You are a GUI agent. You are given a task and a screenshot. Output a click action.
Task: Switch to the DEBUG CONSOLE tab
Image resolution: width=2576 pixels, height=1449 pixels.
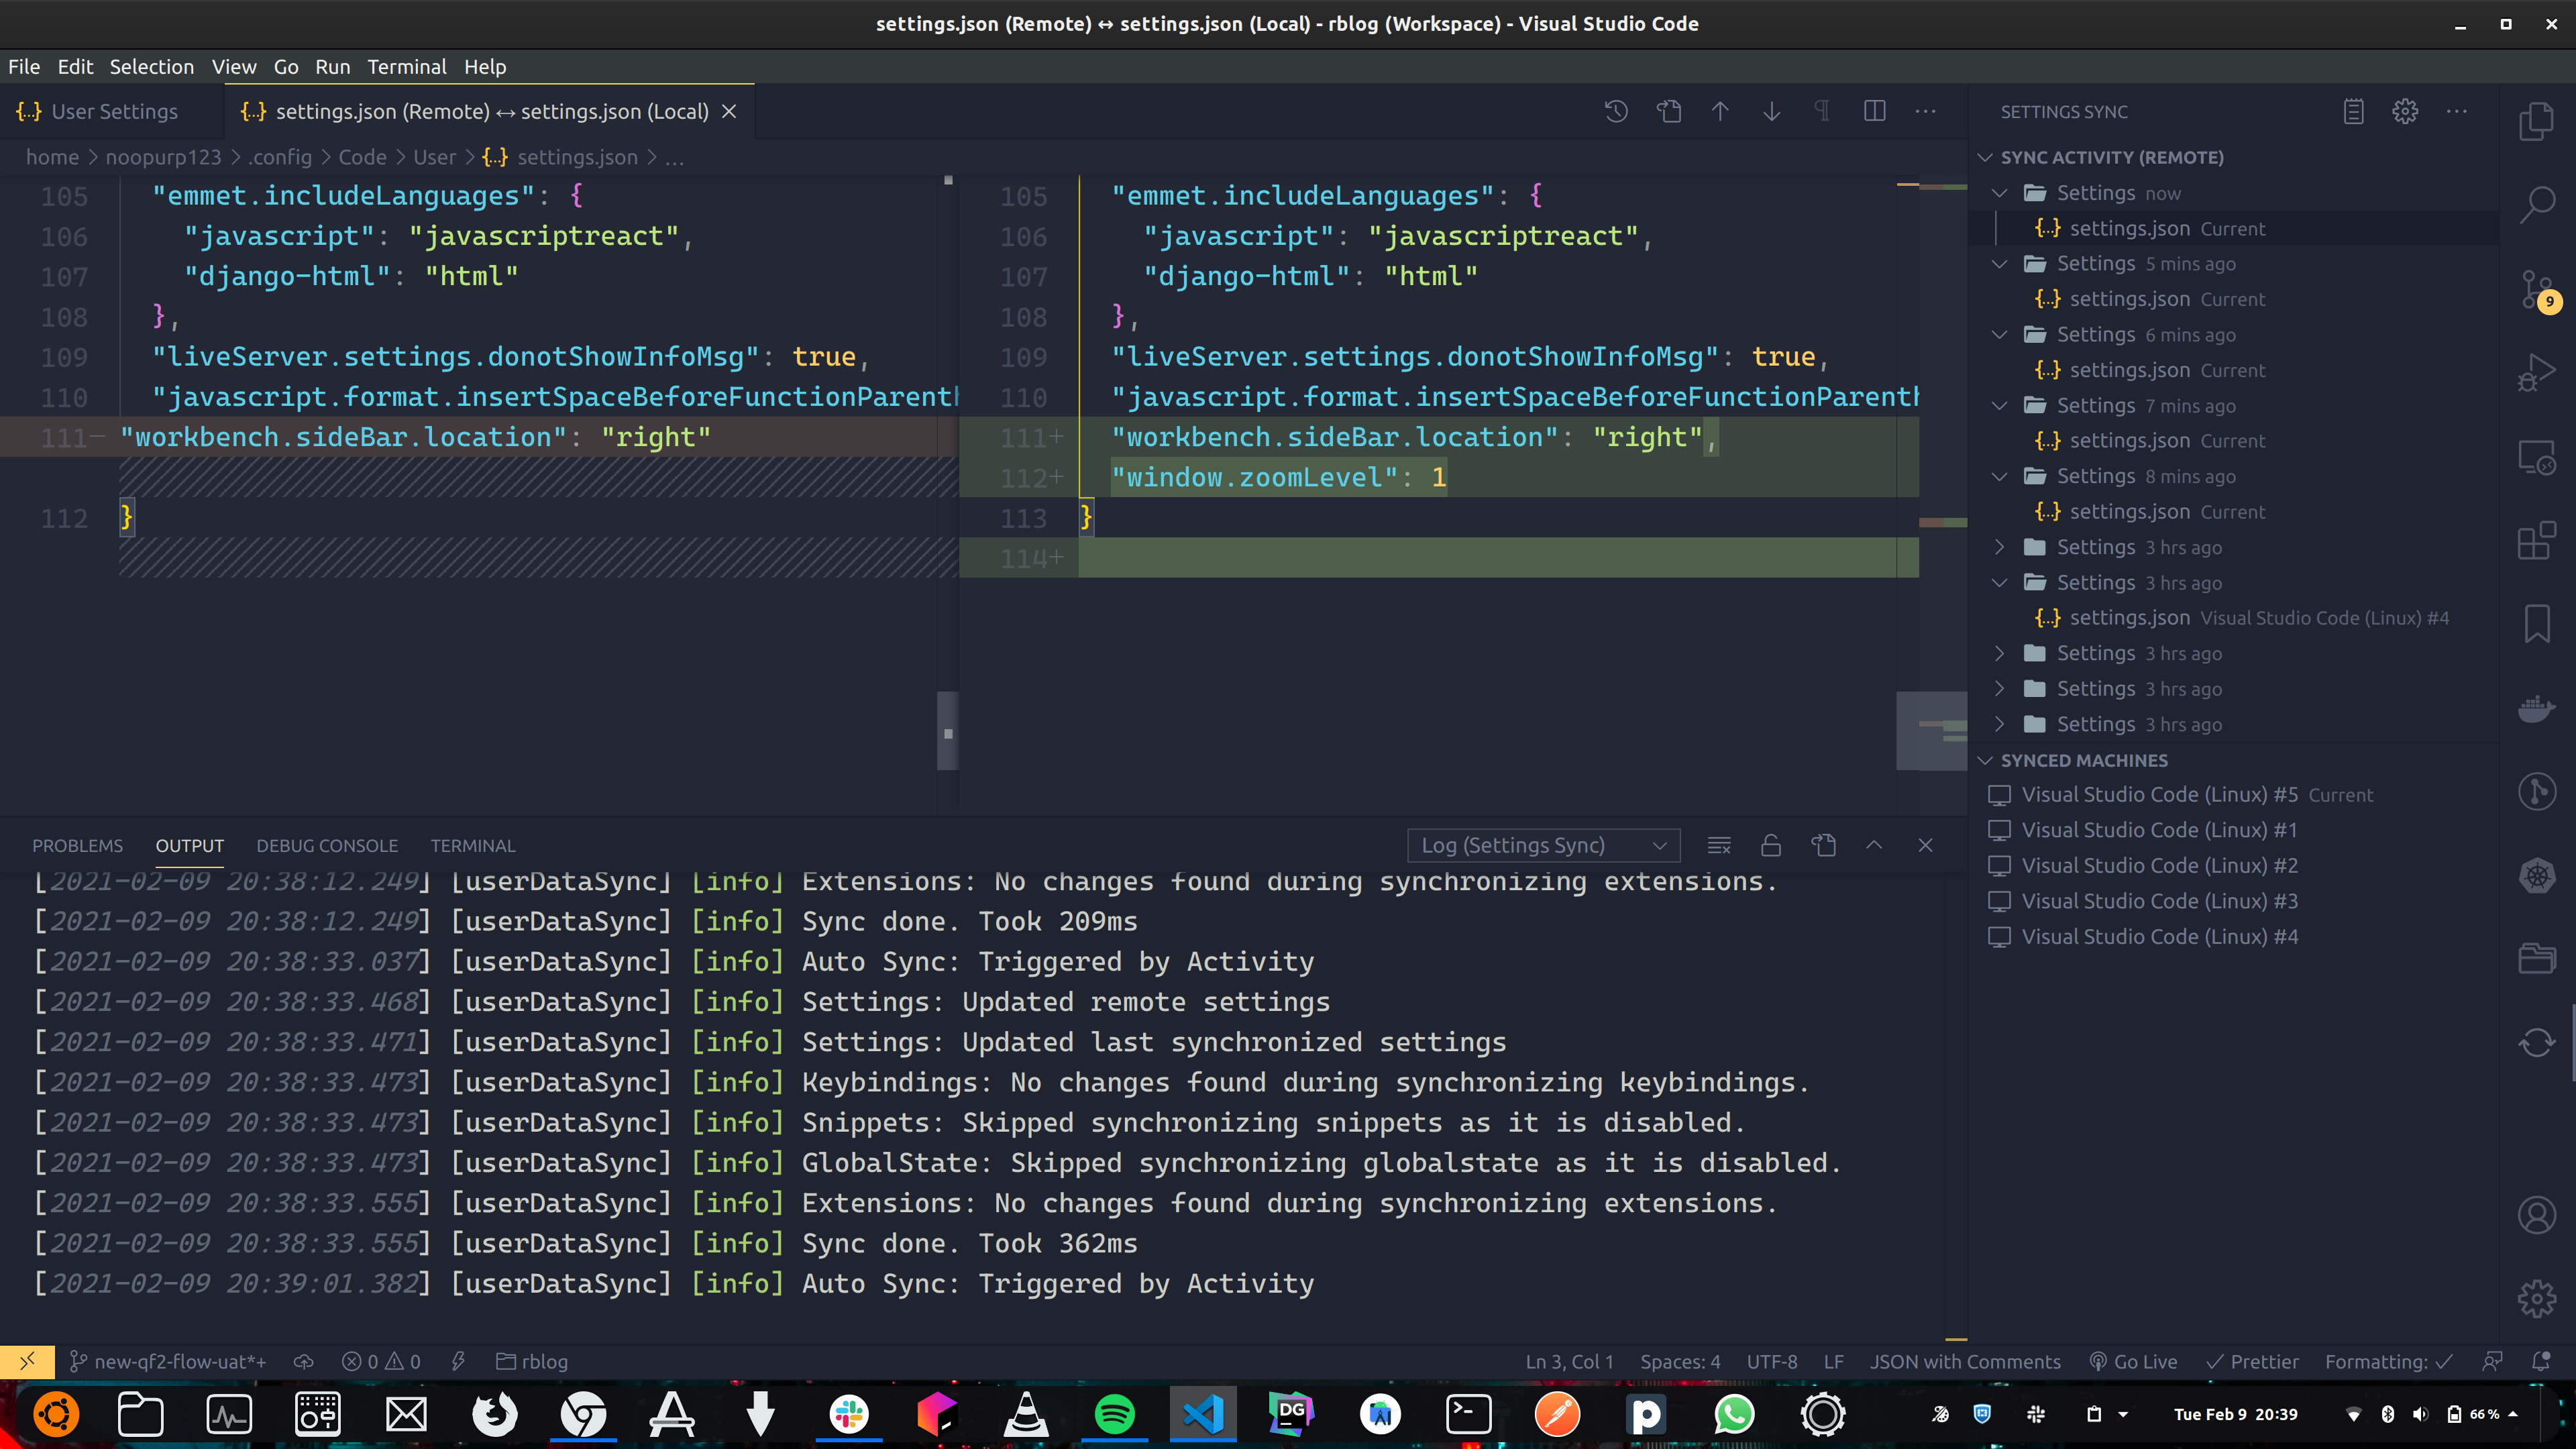tap(327, 845)
